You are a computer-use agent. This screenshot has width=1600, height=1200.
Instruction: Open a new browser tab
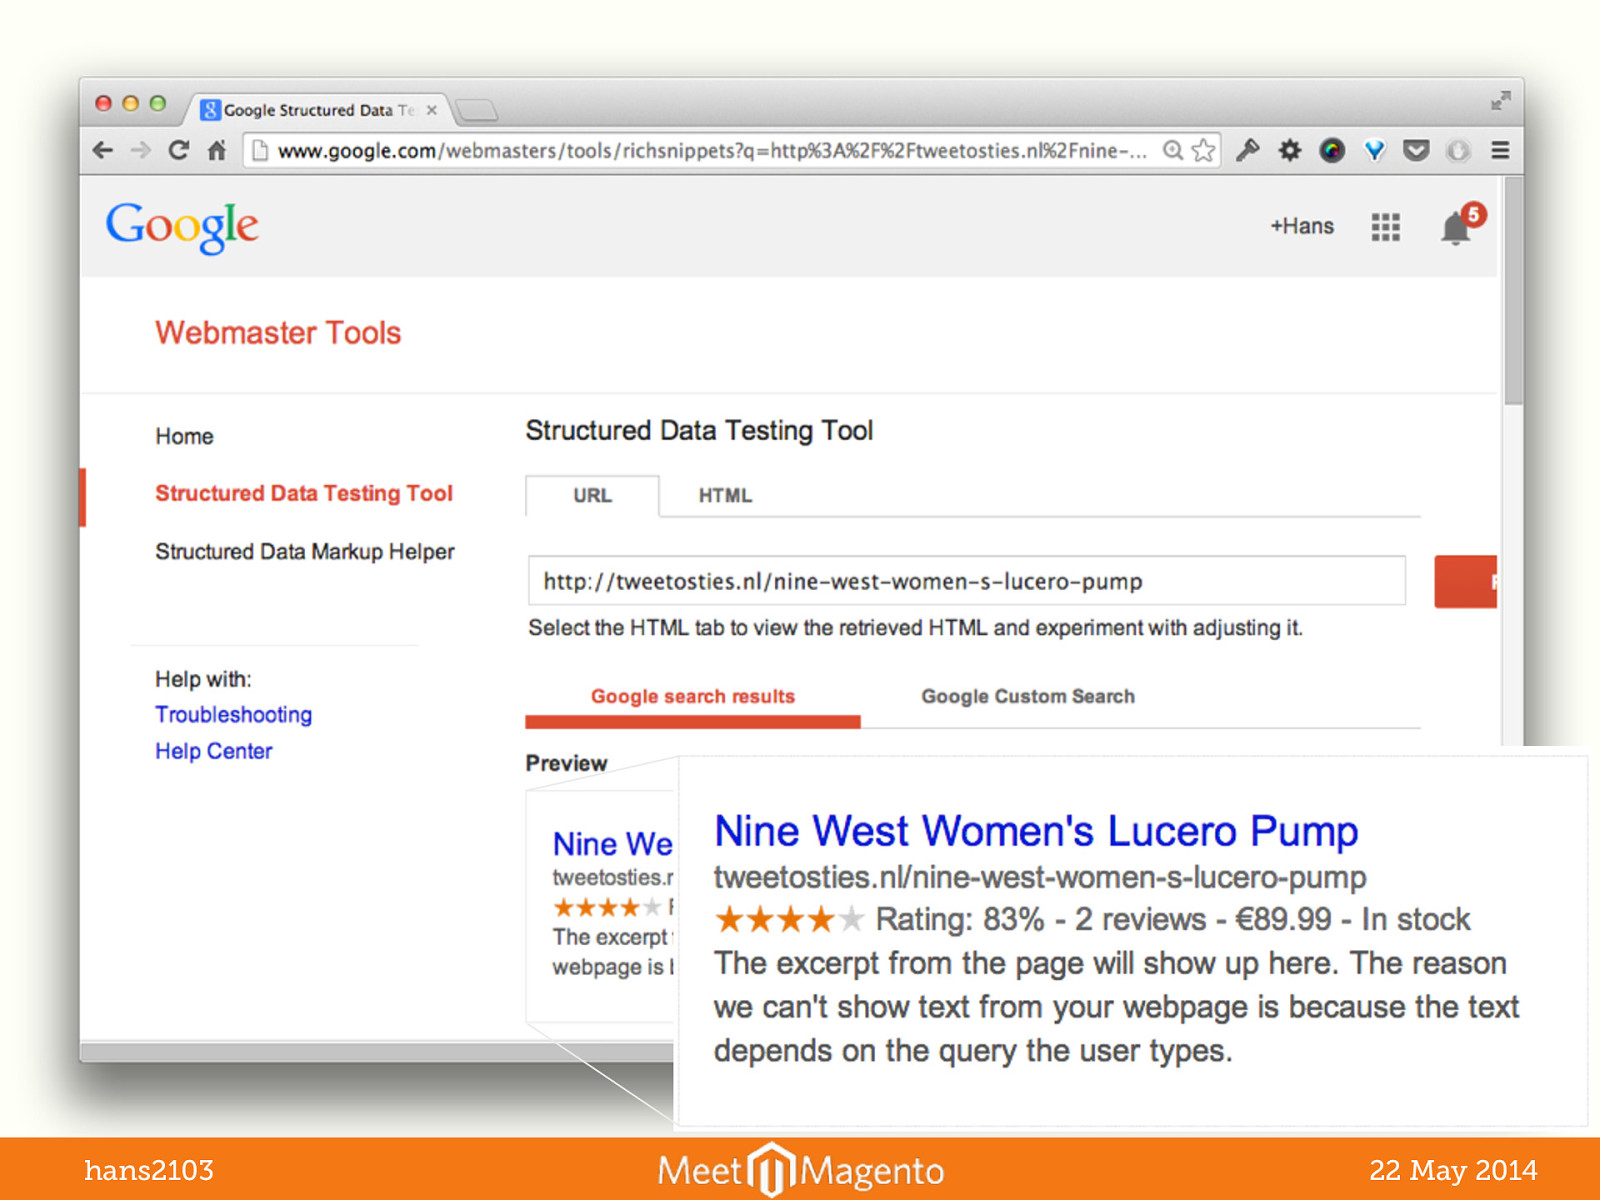coord(477,110)
